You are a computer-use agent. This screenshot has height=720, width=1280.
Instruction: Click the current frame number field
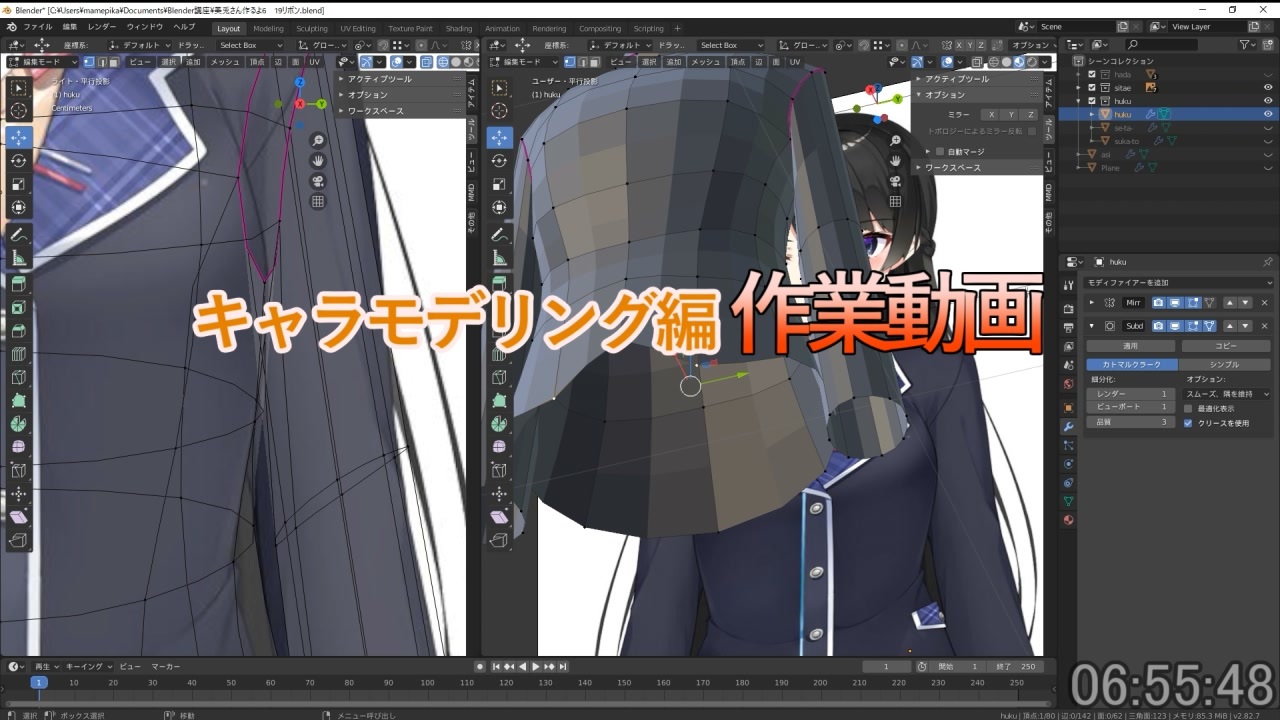885,667
